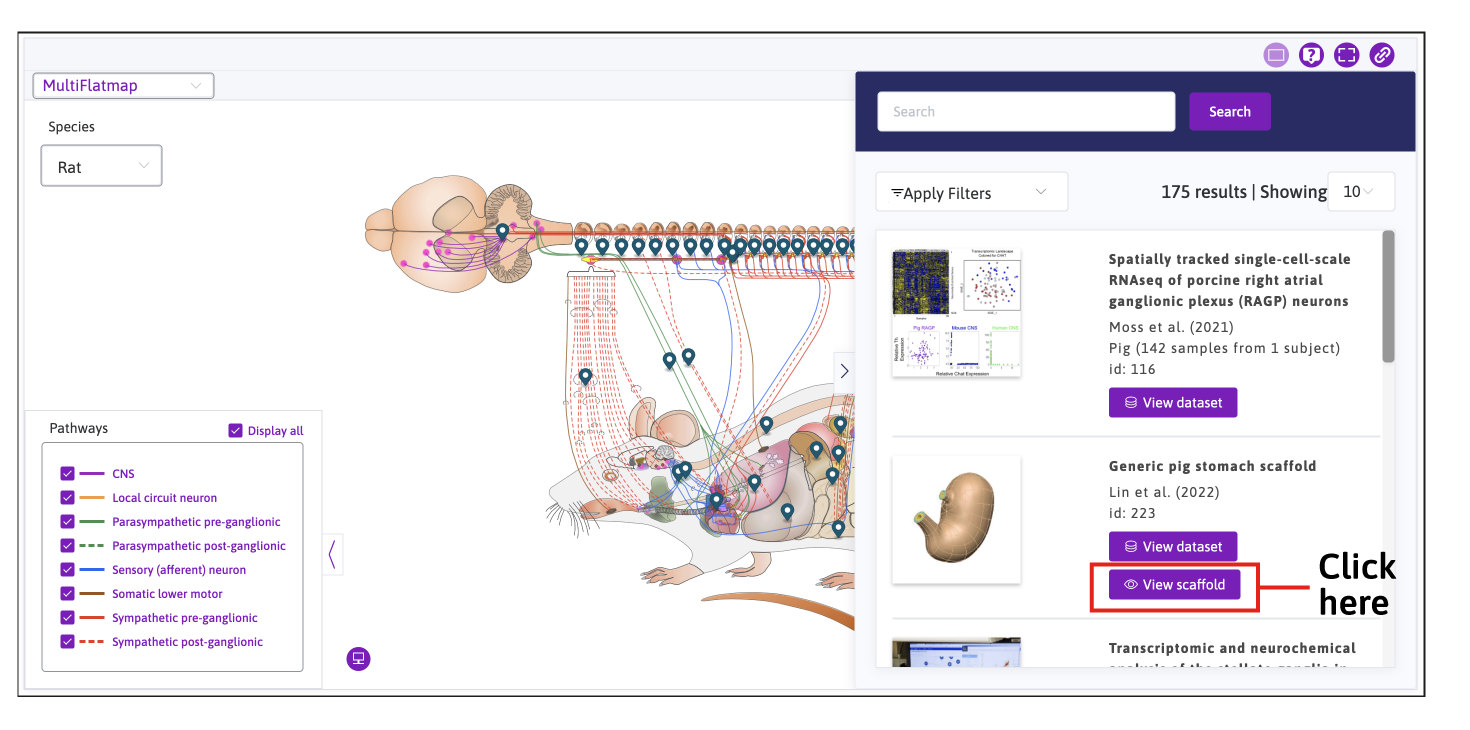Click 'Pig (142 samples from 1 subject)' text
Image resolution: width=1470 pixels, height=730 pixels.
(x=1224, y=348)
